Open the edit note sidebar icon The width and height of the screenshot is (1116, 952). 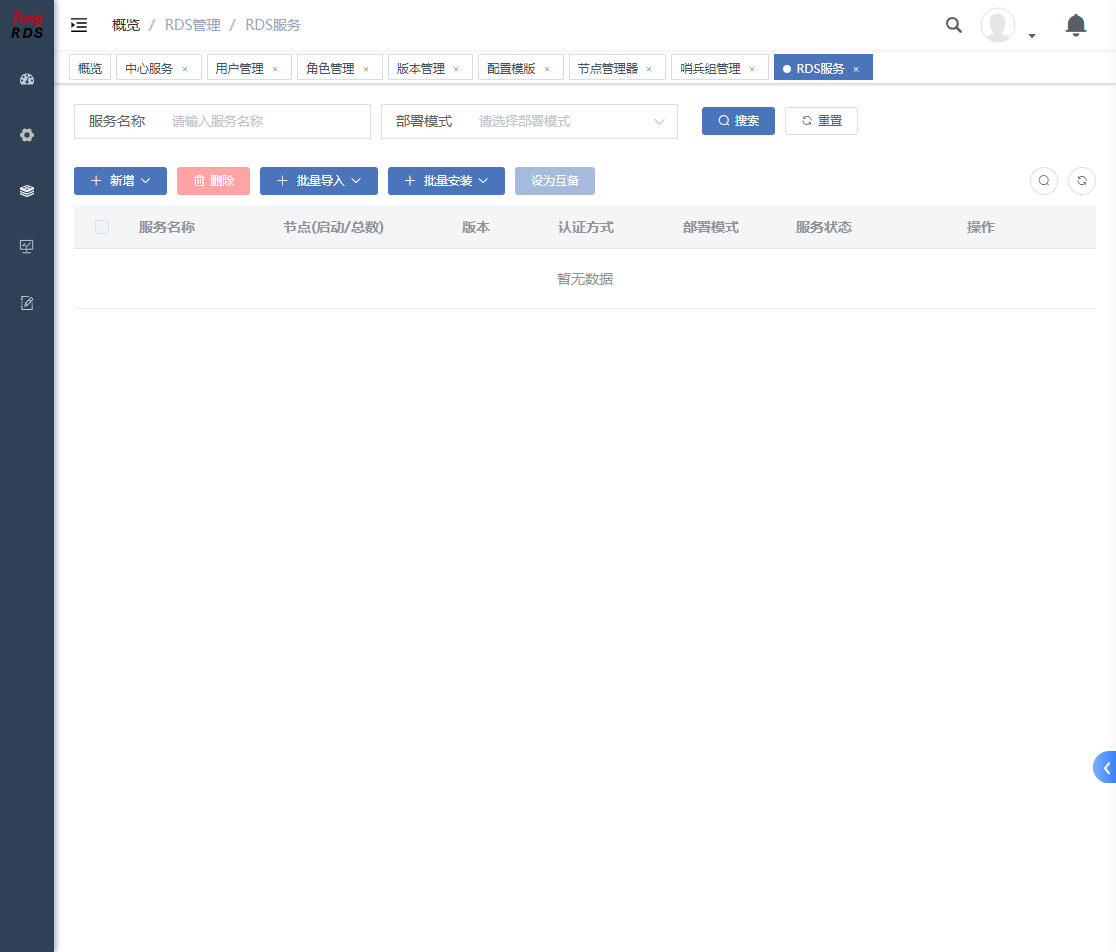click(27, 303)
